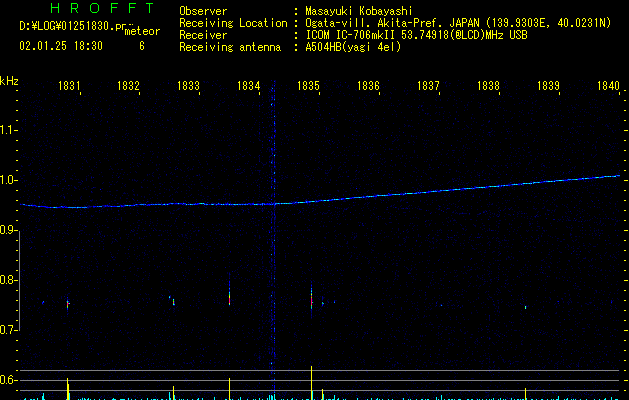
Task: Select the A504HB(yagi 4el) antenna text
Action: pos(353,47)
